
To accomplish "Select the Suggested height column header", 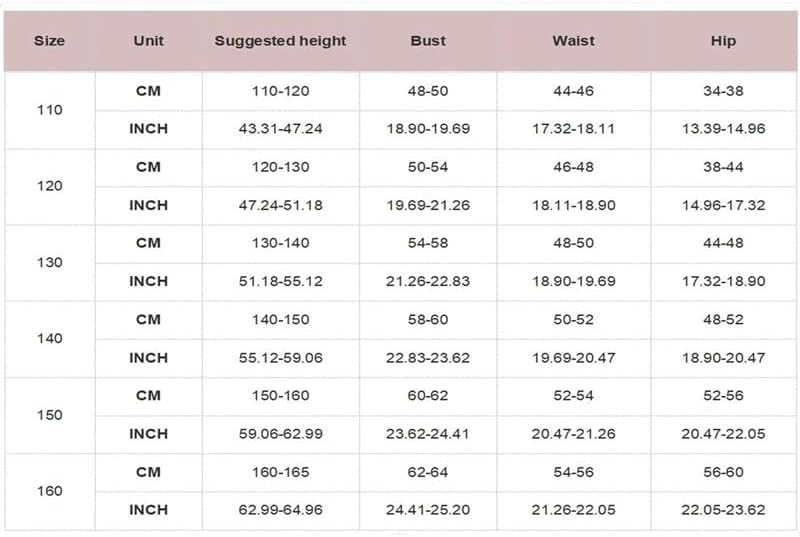I will 280,41.
